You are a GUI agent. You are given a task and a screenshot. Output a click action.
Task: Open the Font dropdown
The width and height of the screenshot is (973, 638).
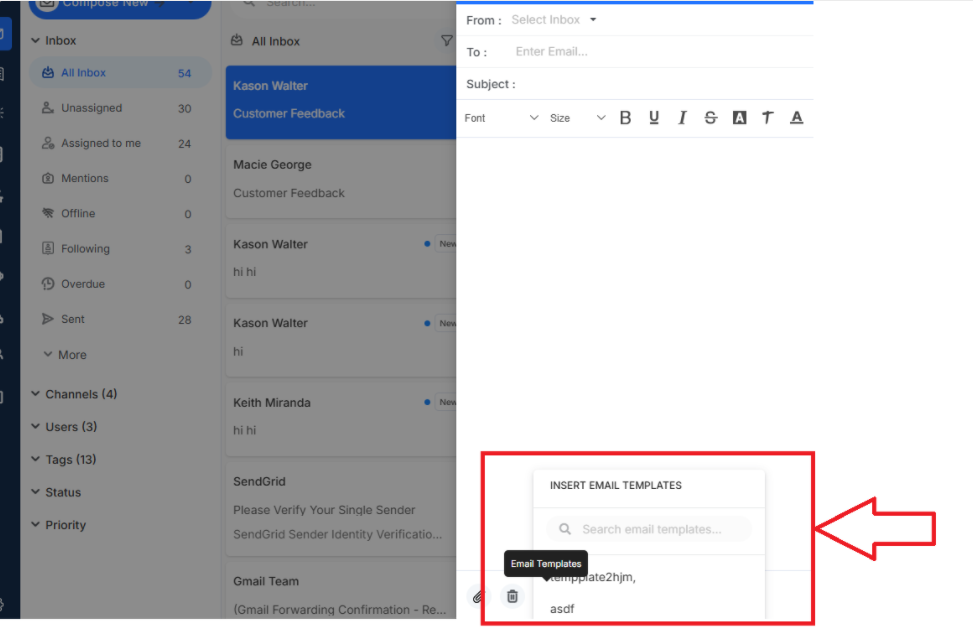501,118
